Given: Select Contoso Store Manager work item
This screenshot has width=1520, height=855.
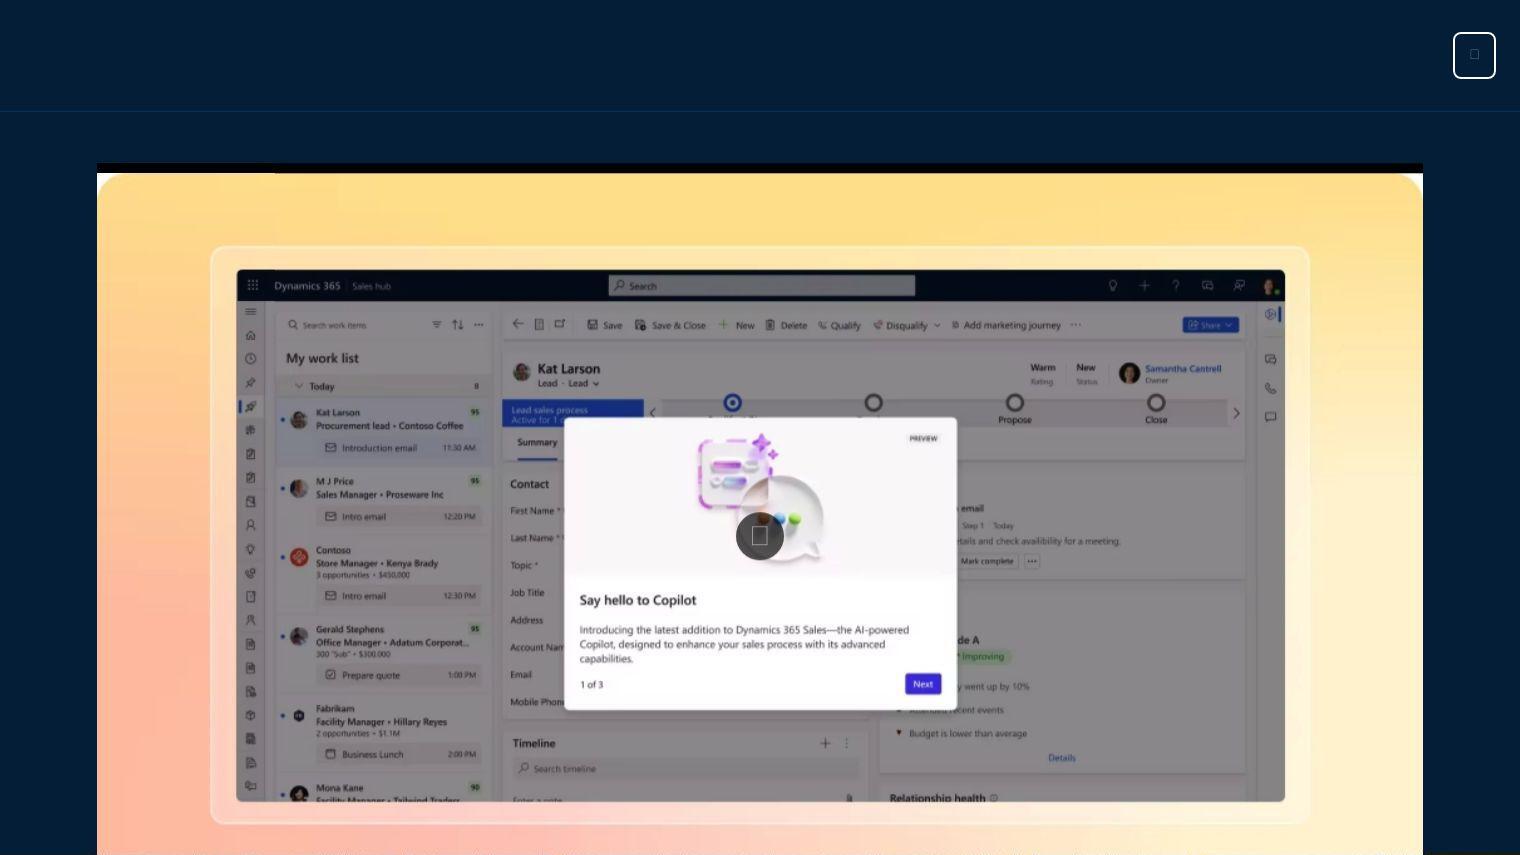Looking at the screenshot, I should [x=384, y=576].
